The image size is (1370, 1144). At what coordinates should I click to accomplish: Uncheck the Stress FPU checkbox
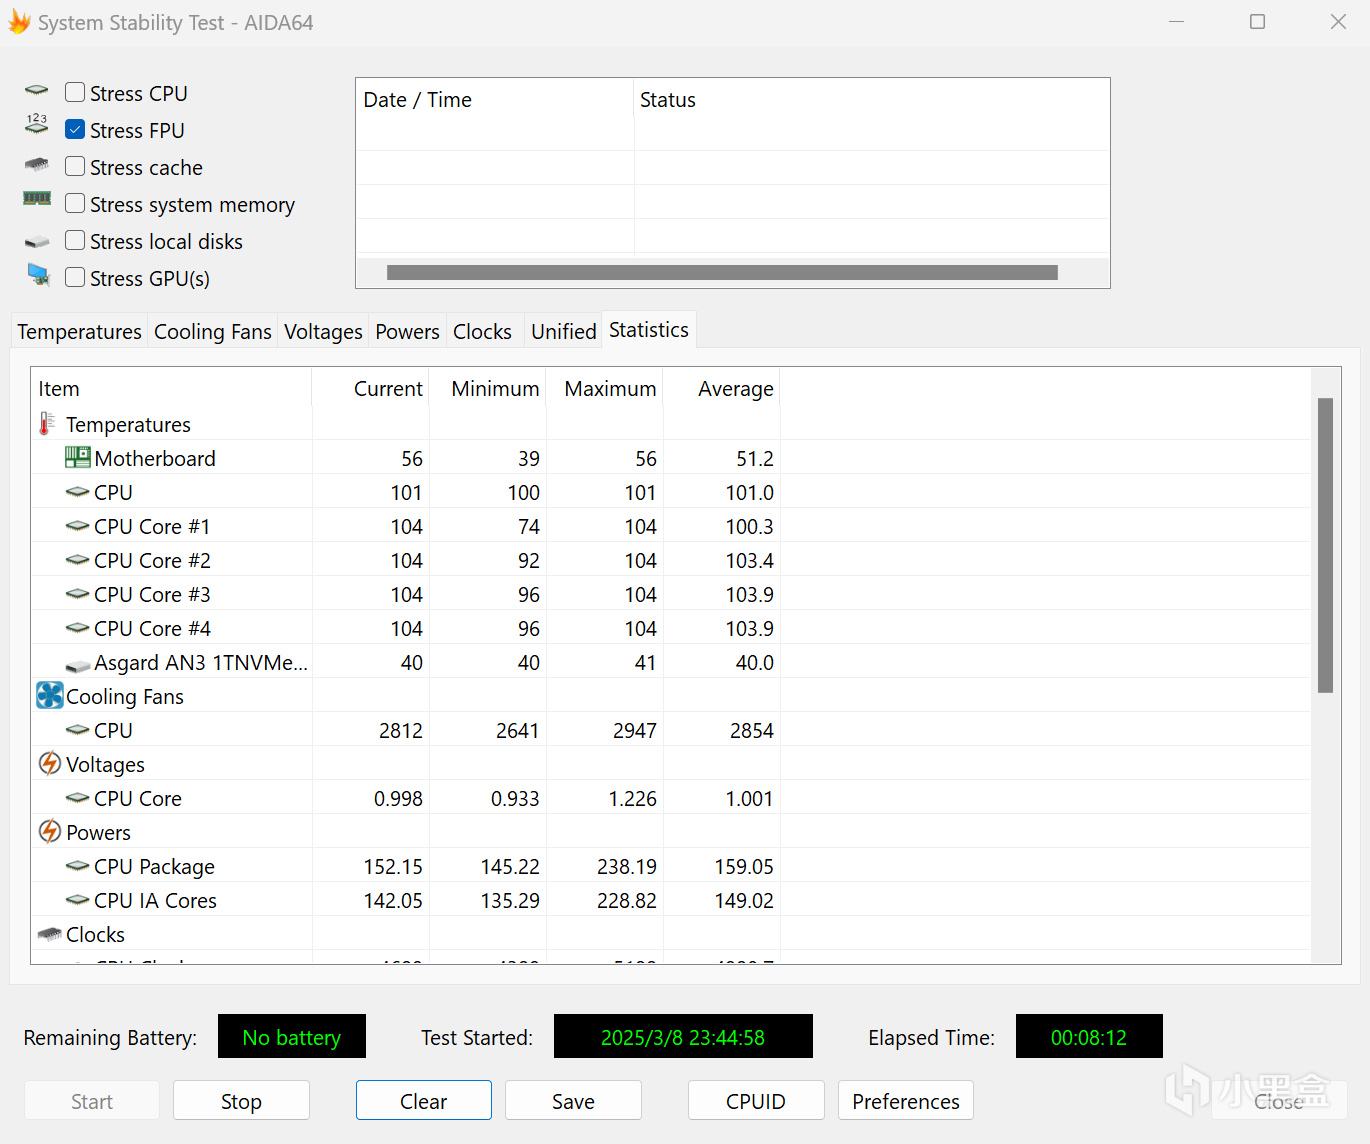click(75, 129)
